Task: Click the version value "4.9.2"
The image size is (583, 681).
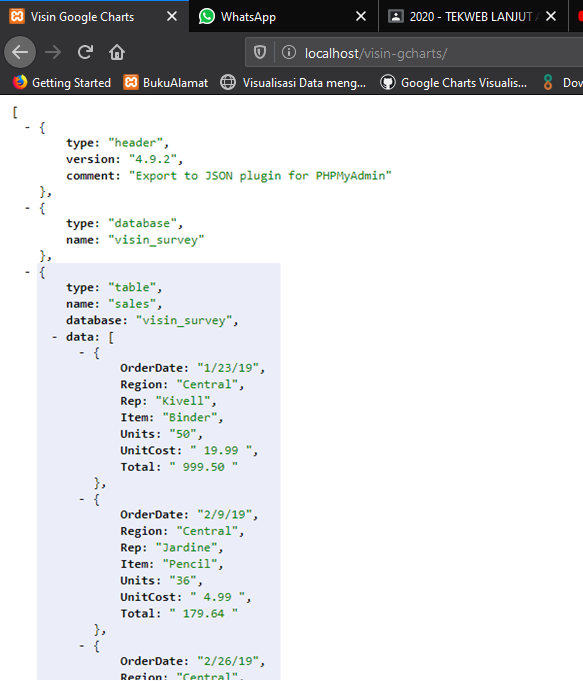Action: click(152, 159)
